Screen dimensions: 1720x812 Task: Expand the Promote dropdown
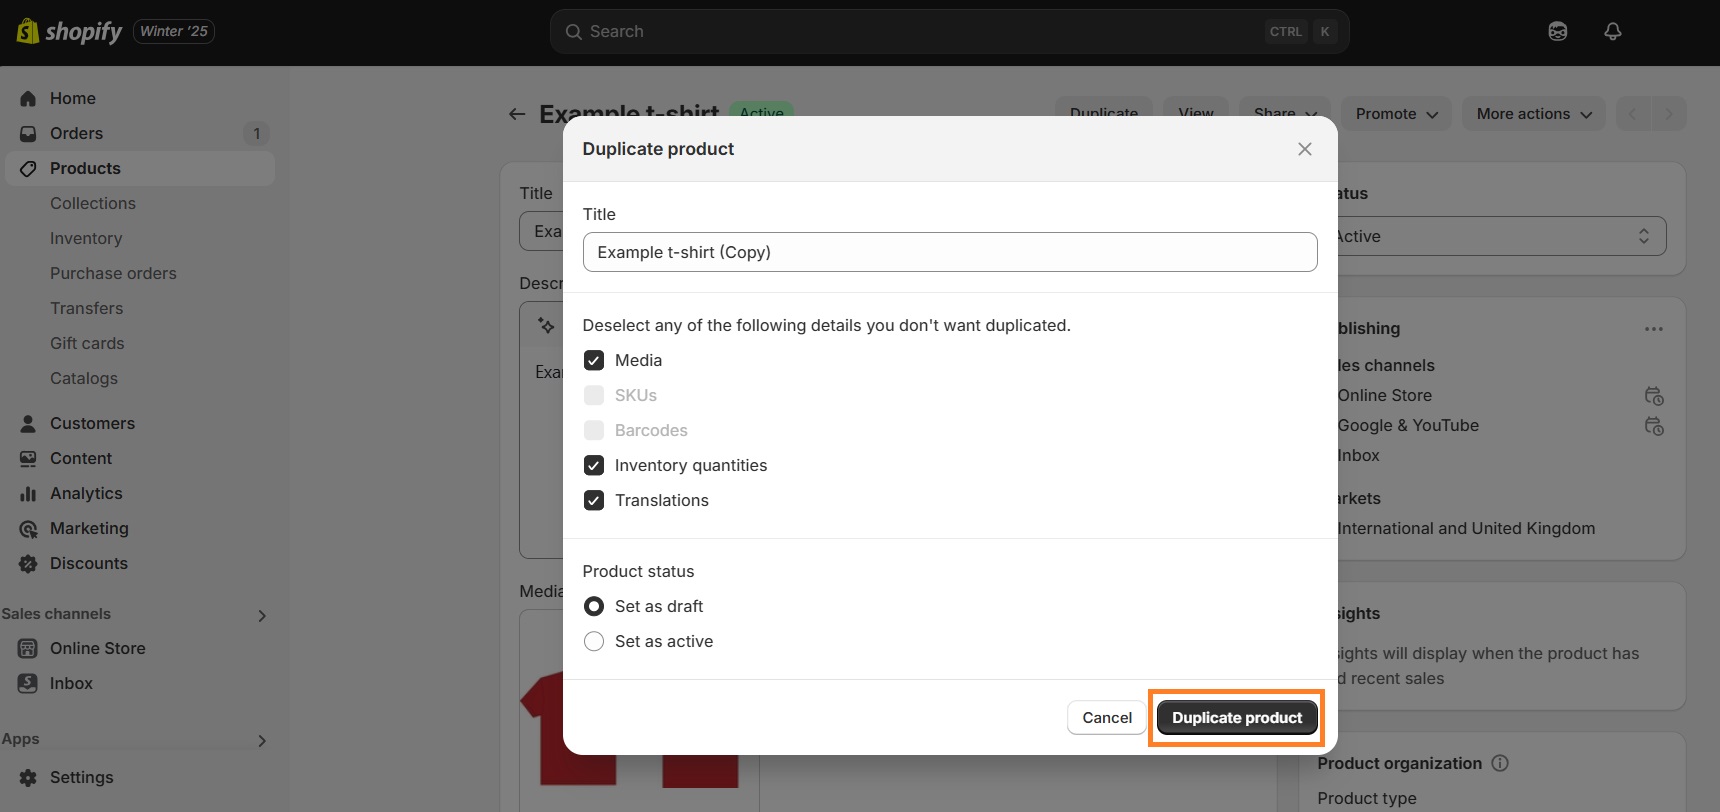tap(1396, 114)
